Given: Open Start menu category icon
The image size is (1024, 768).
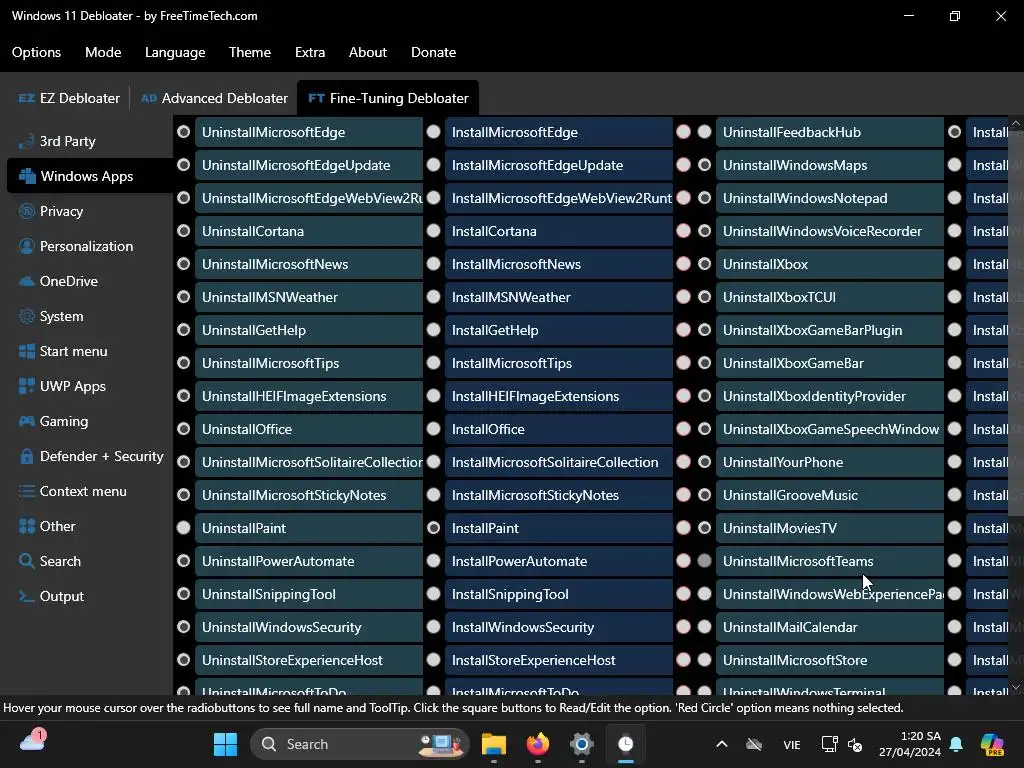Looking at the screenshot, I should (x=27, y=351).
